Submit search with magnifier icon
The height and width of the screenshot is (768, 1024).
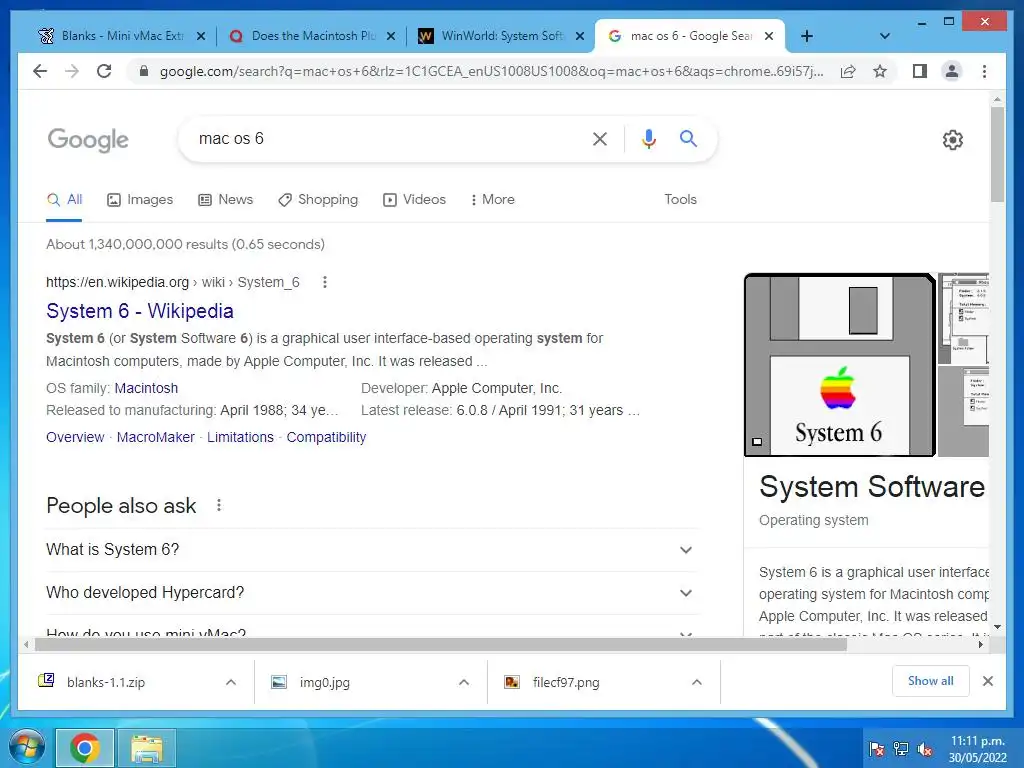688,138
